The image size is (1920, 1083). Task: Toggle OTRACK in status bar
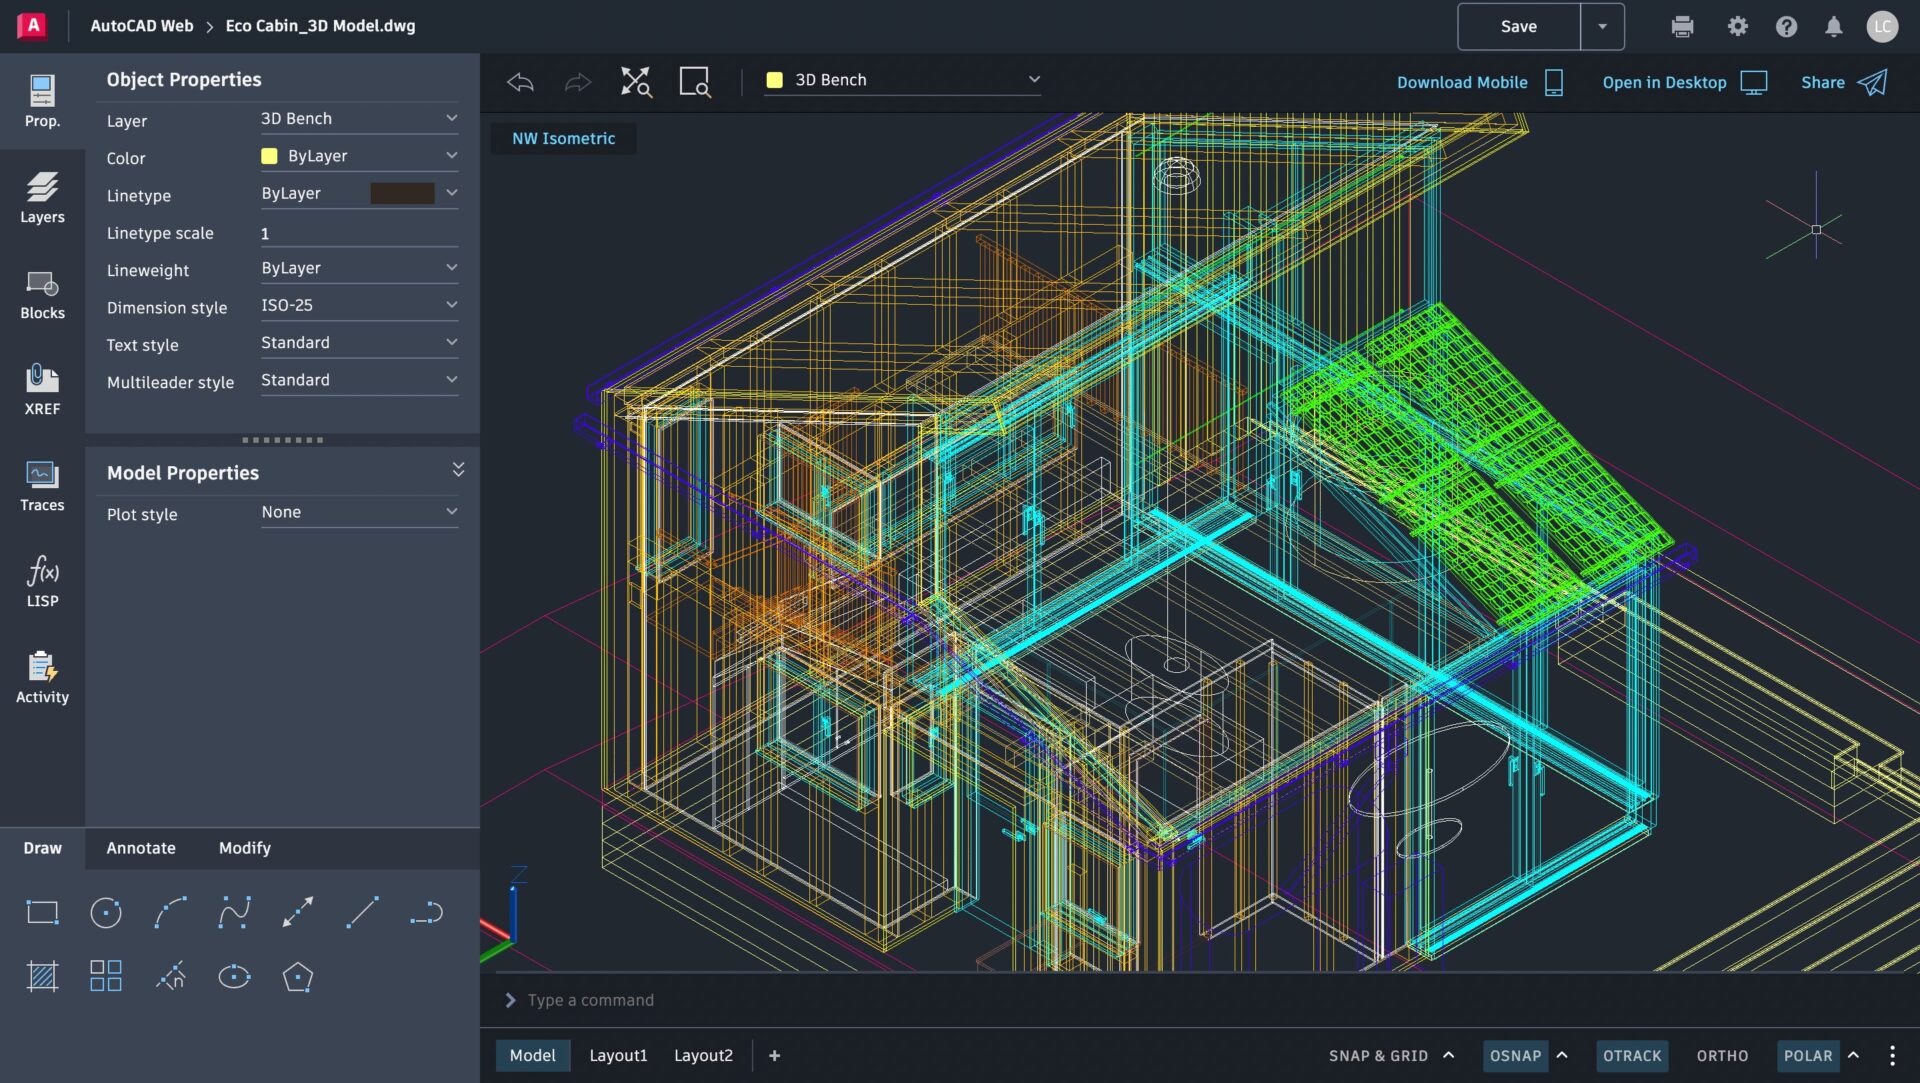coord(1632,1055)
